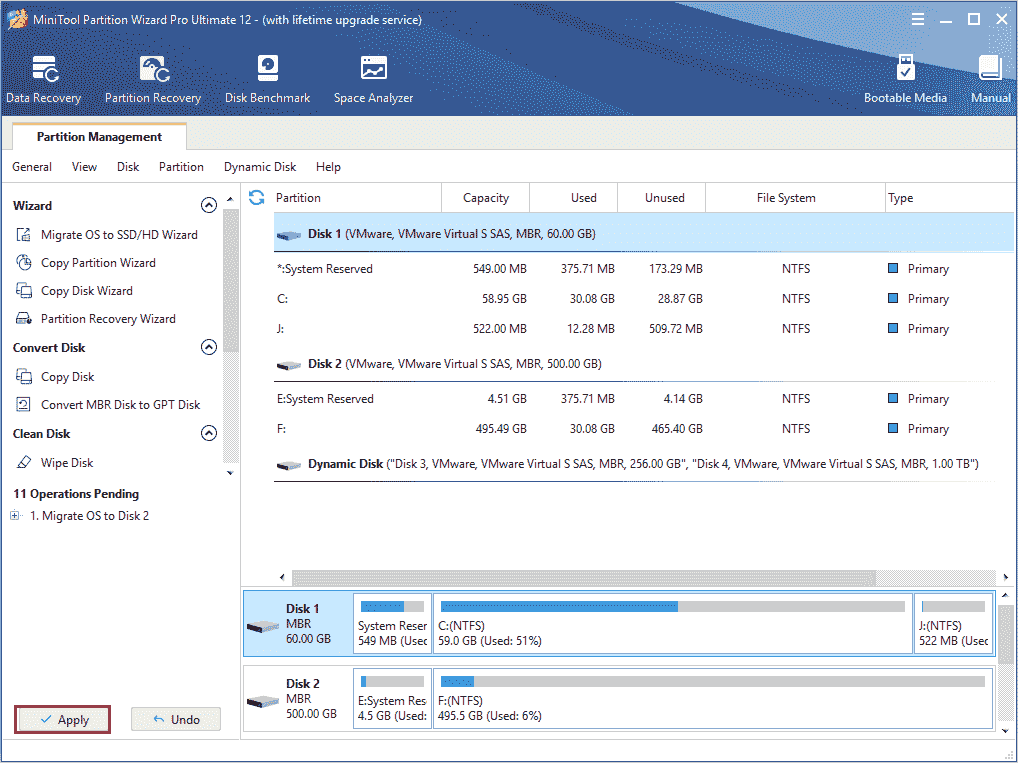Viewport: 1018px width, 763px height.
Task: Apply the pending operations
Action: click(62, 719)
